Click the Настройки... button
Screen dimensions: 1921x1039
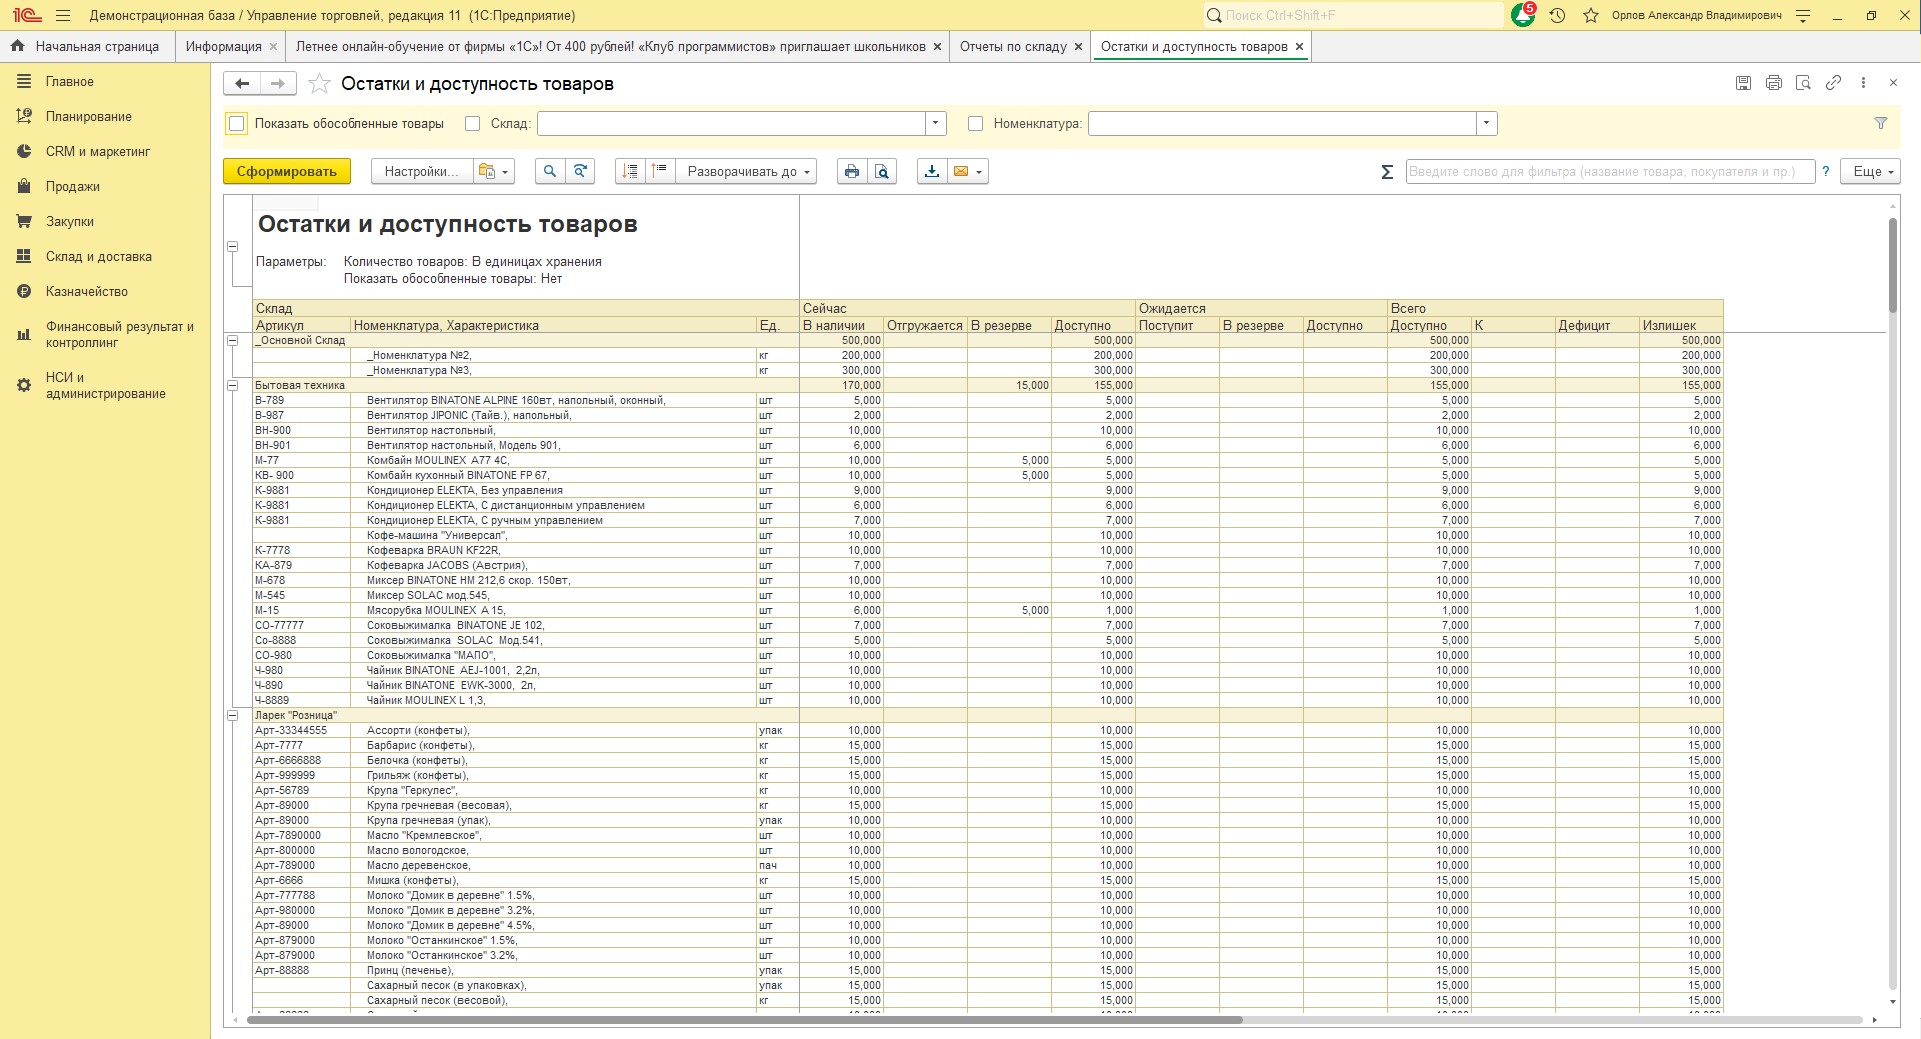[x=421, y=171]
